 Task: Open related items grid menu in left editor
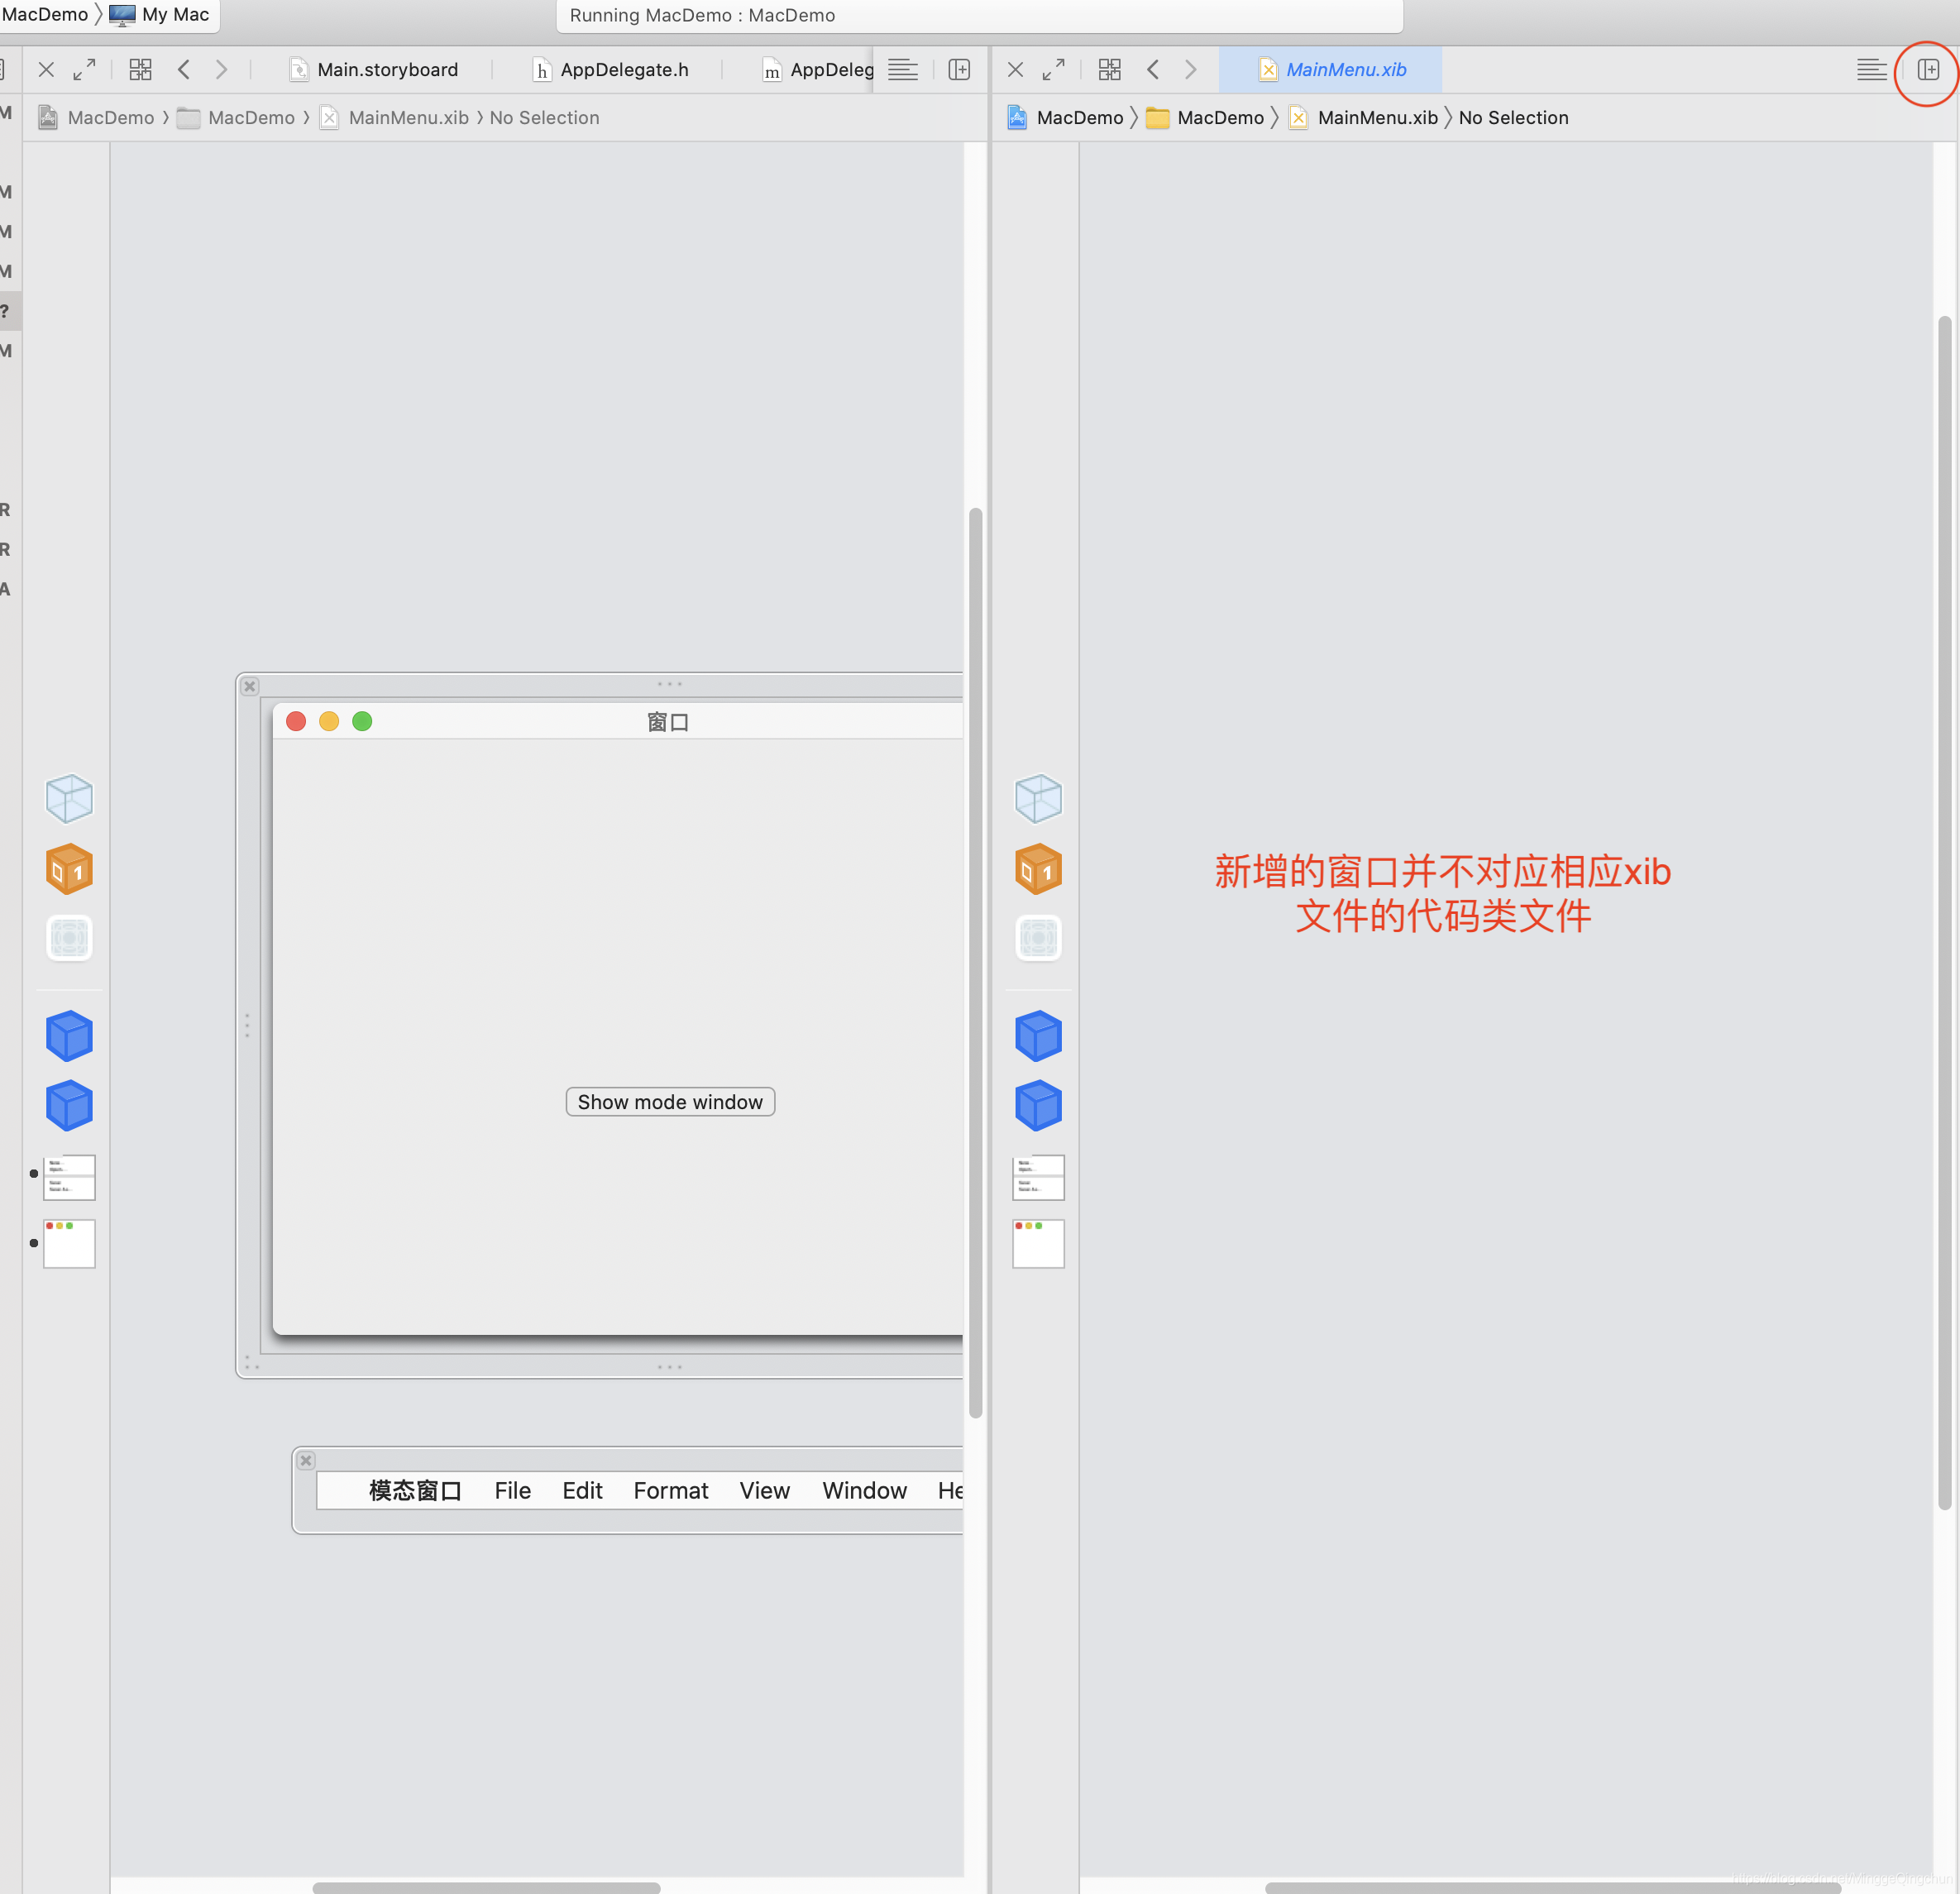140,70
